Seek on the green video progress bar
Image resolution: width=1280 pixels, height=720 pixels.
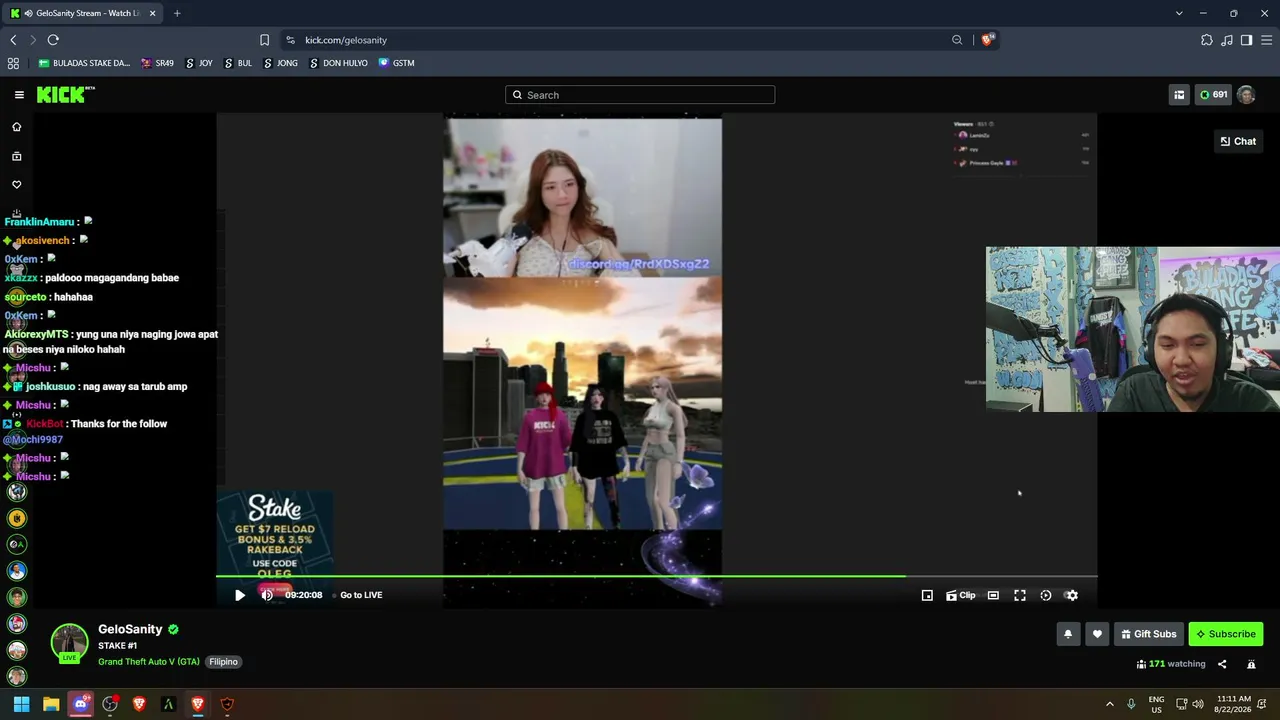pyautogui.click(x=657, y=576)
